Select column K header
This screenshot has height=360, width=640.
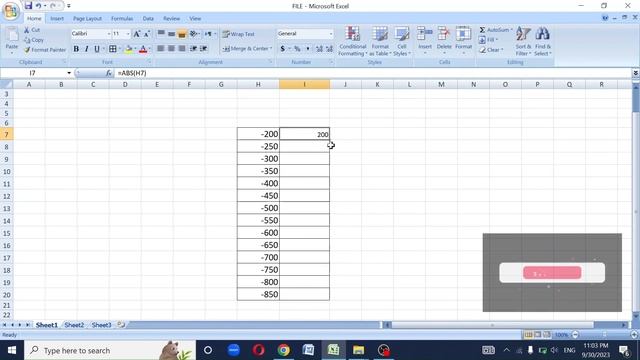pos(377,84)
